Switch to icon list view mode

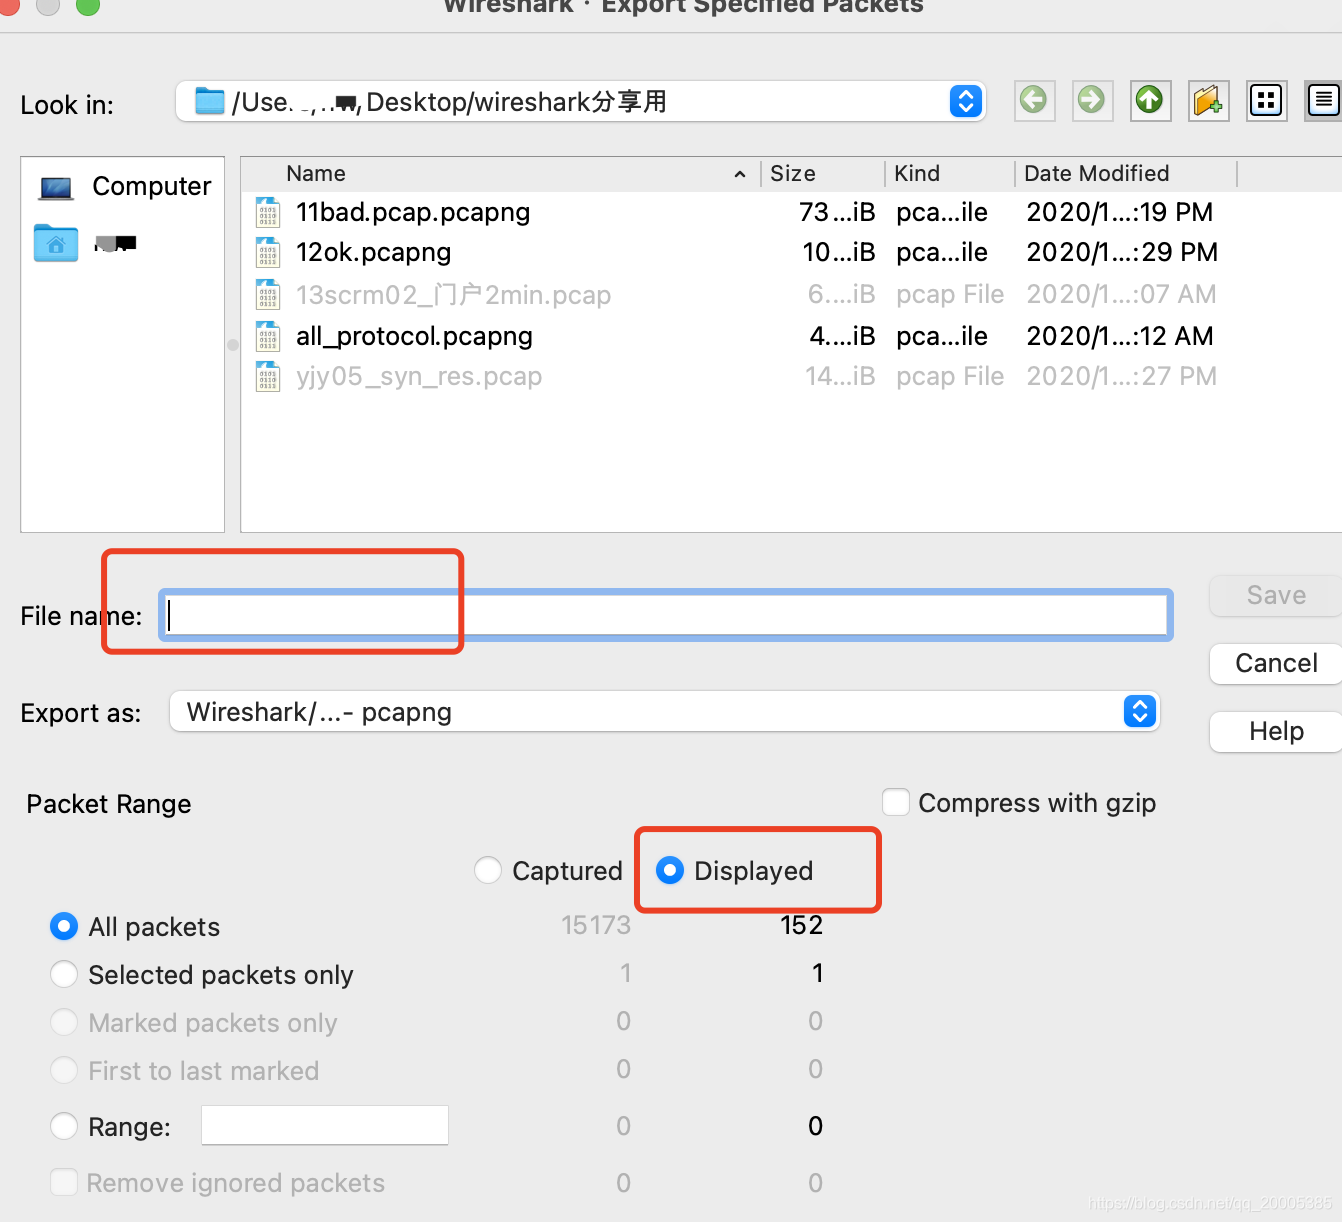coord(1266,100)
